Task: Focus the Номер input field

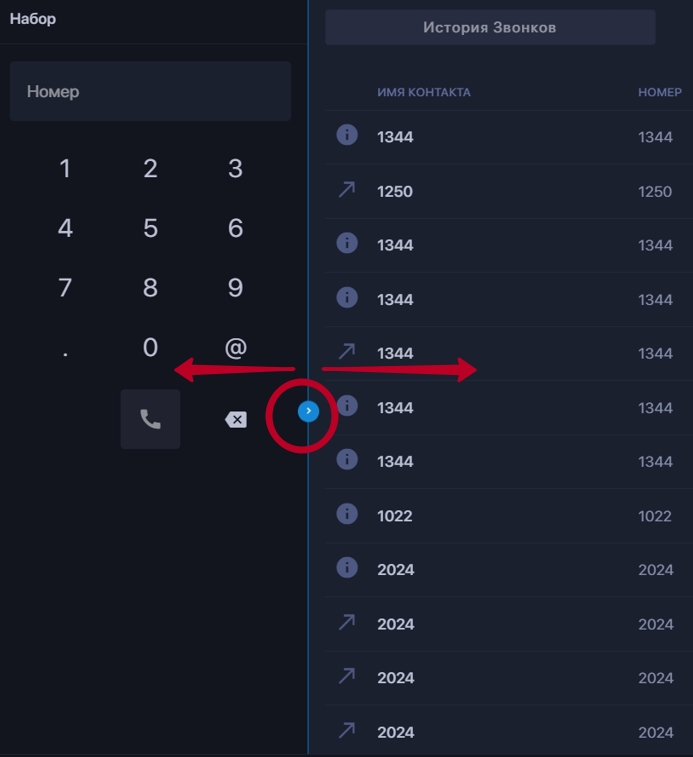Action: point(150,91)
